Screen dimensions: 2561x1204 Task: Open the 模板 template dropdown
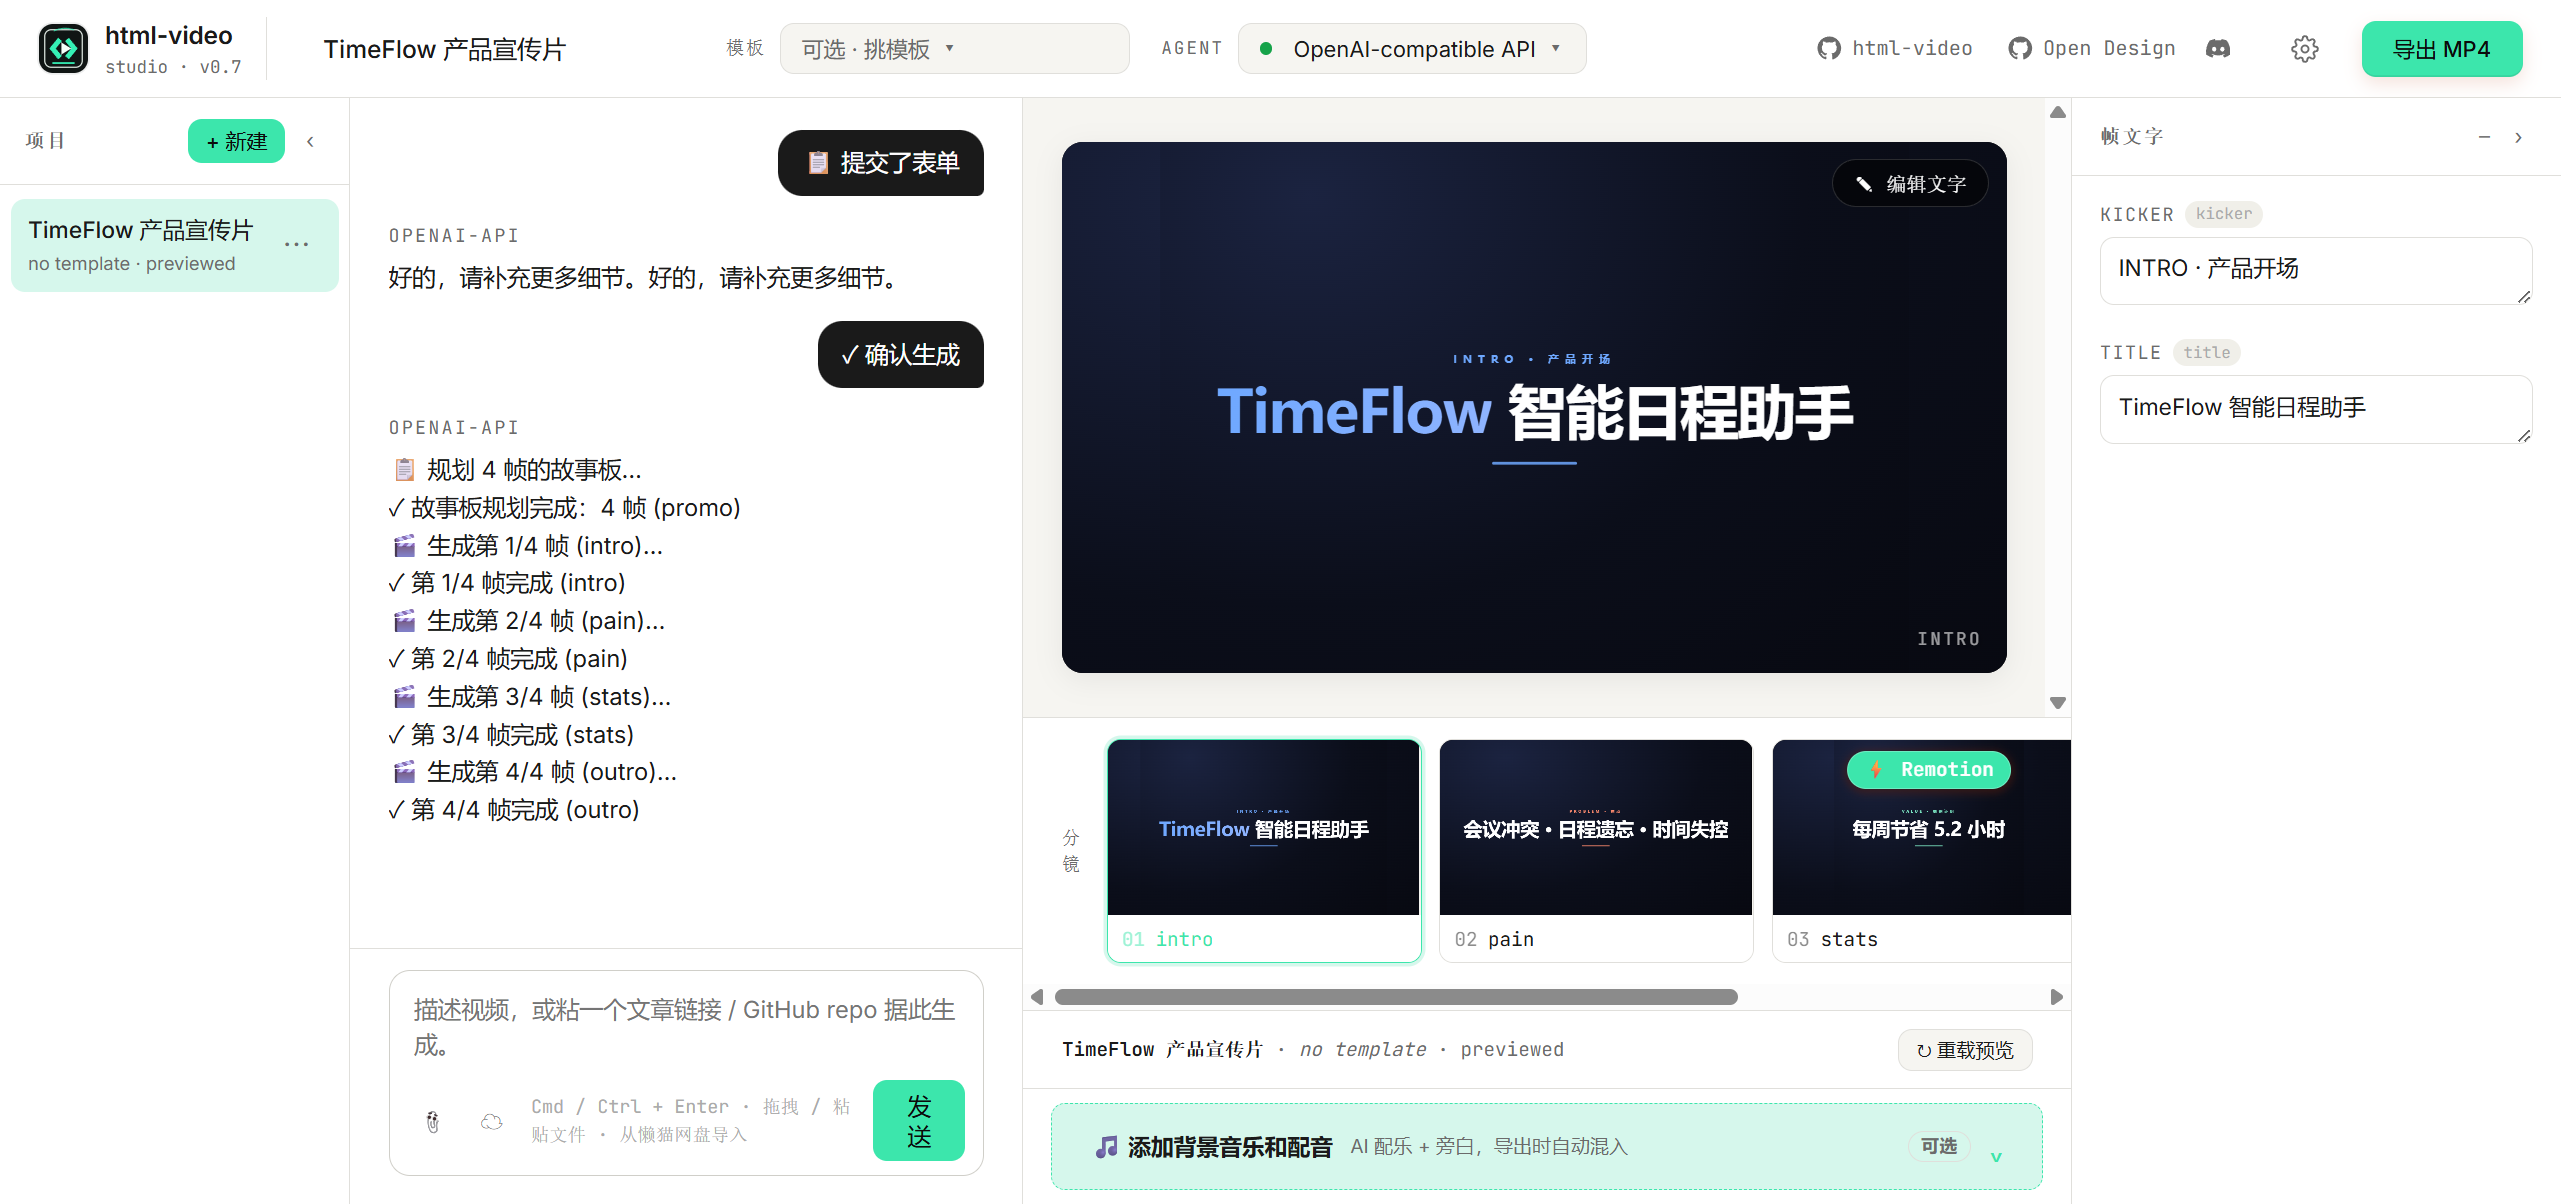pyautogui.click(x=954, y=49)
